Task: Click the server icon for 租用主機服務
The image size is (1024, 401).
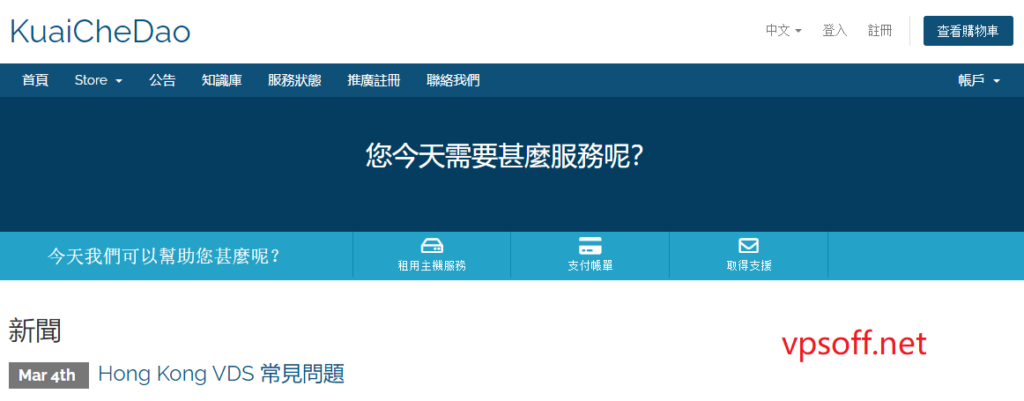Action: coord(431,246)
